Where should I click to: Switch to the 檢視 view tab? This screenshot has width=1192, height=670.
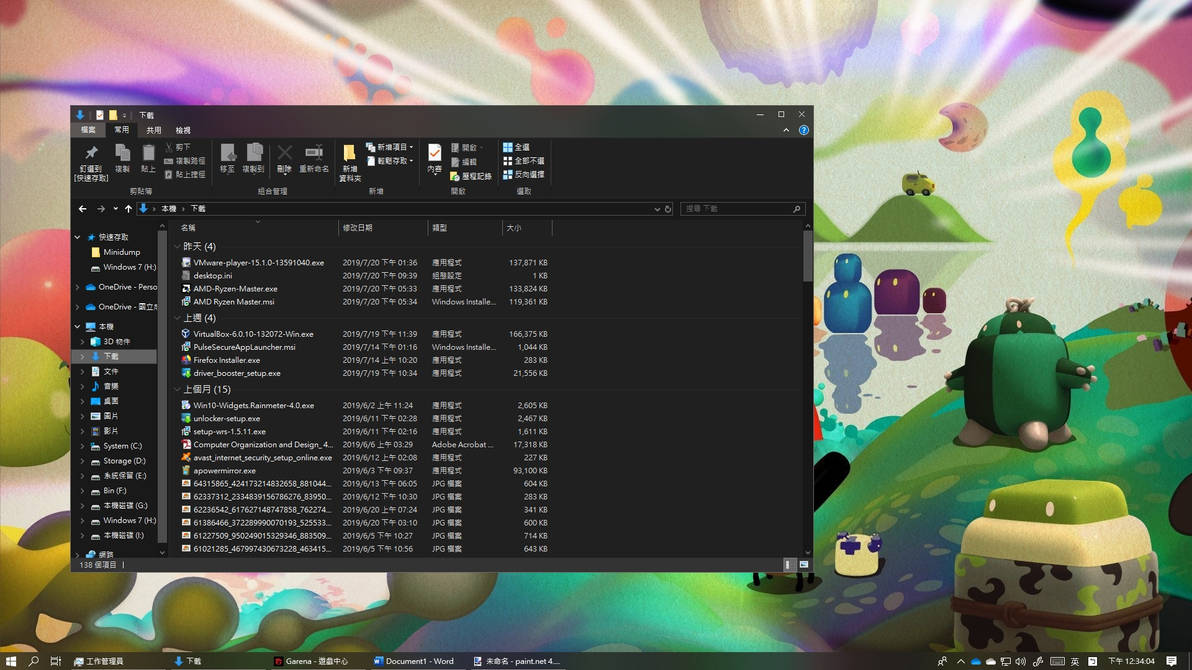183,130
